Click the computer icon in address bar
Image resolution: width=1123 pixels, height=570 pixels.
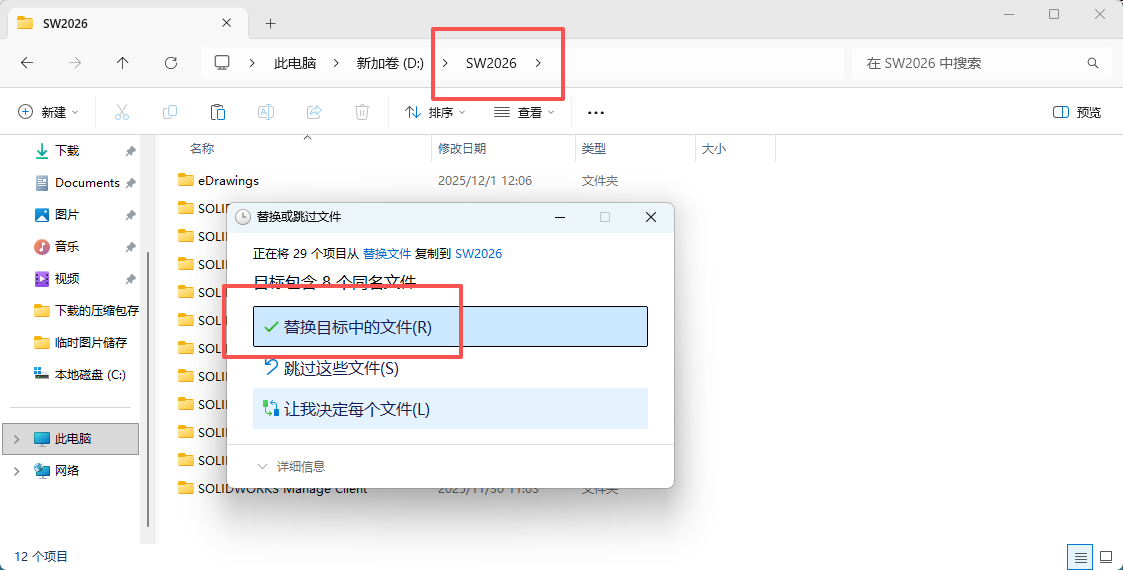pos(222,63)
